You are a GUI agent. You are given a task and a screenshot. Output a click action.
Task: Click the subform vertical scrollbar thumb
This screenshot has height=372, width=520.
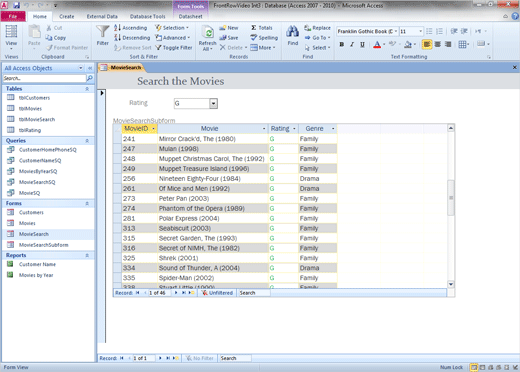click(451, 198)
